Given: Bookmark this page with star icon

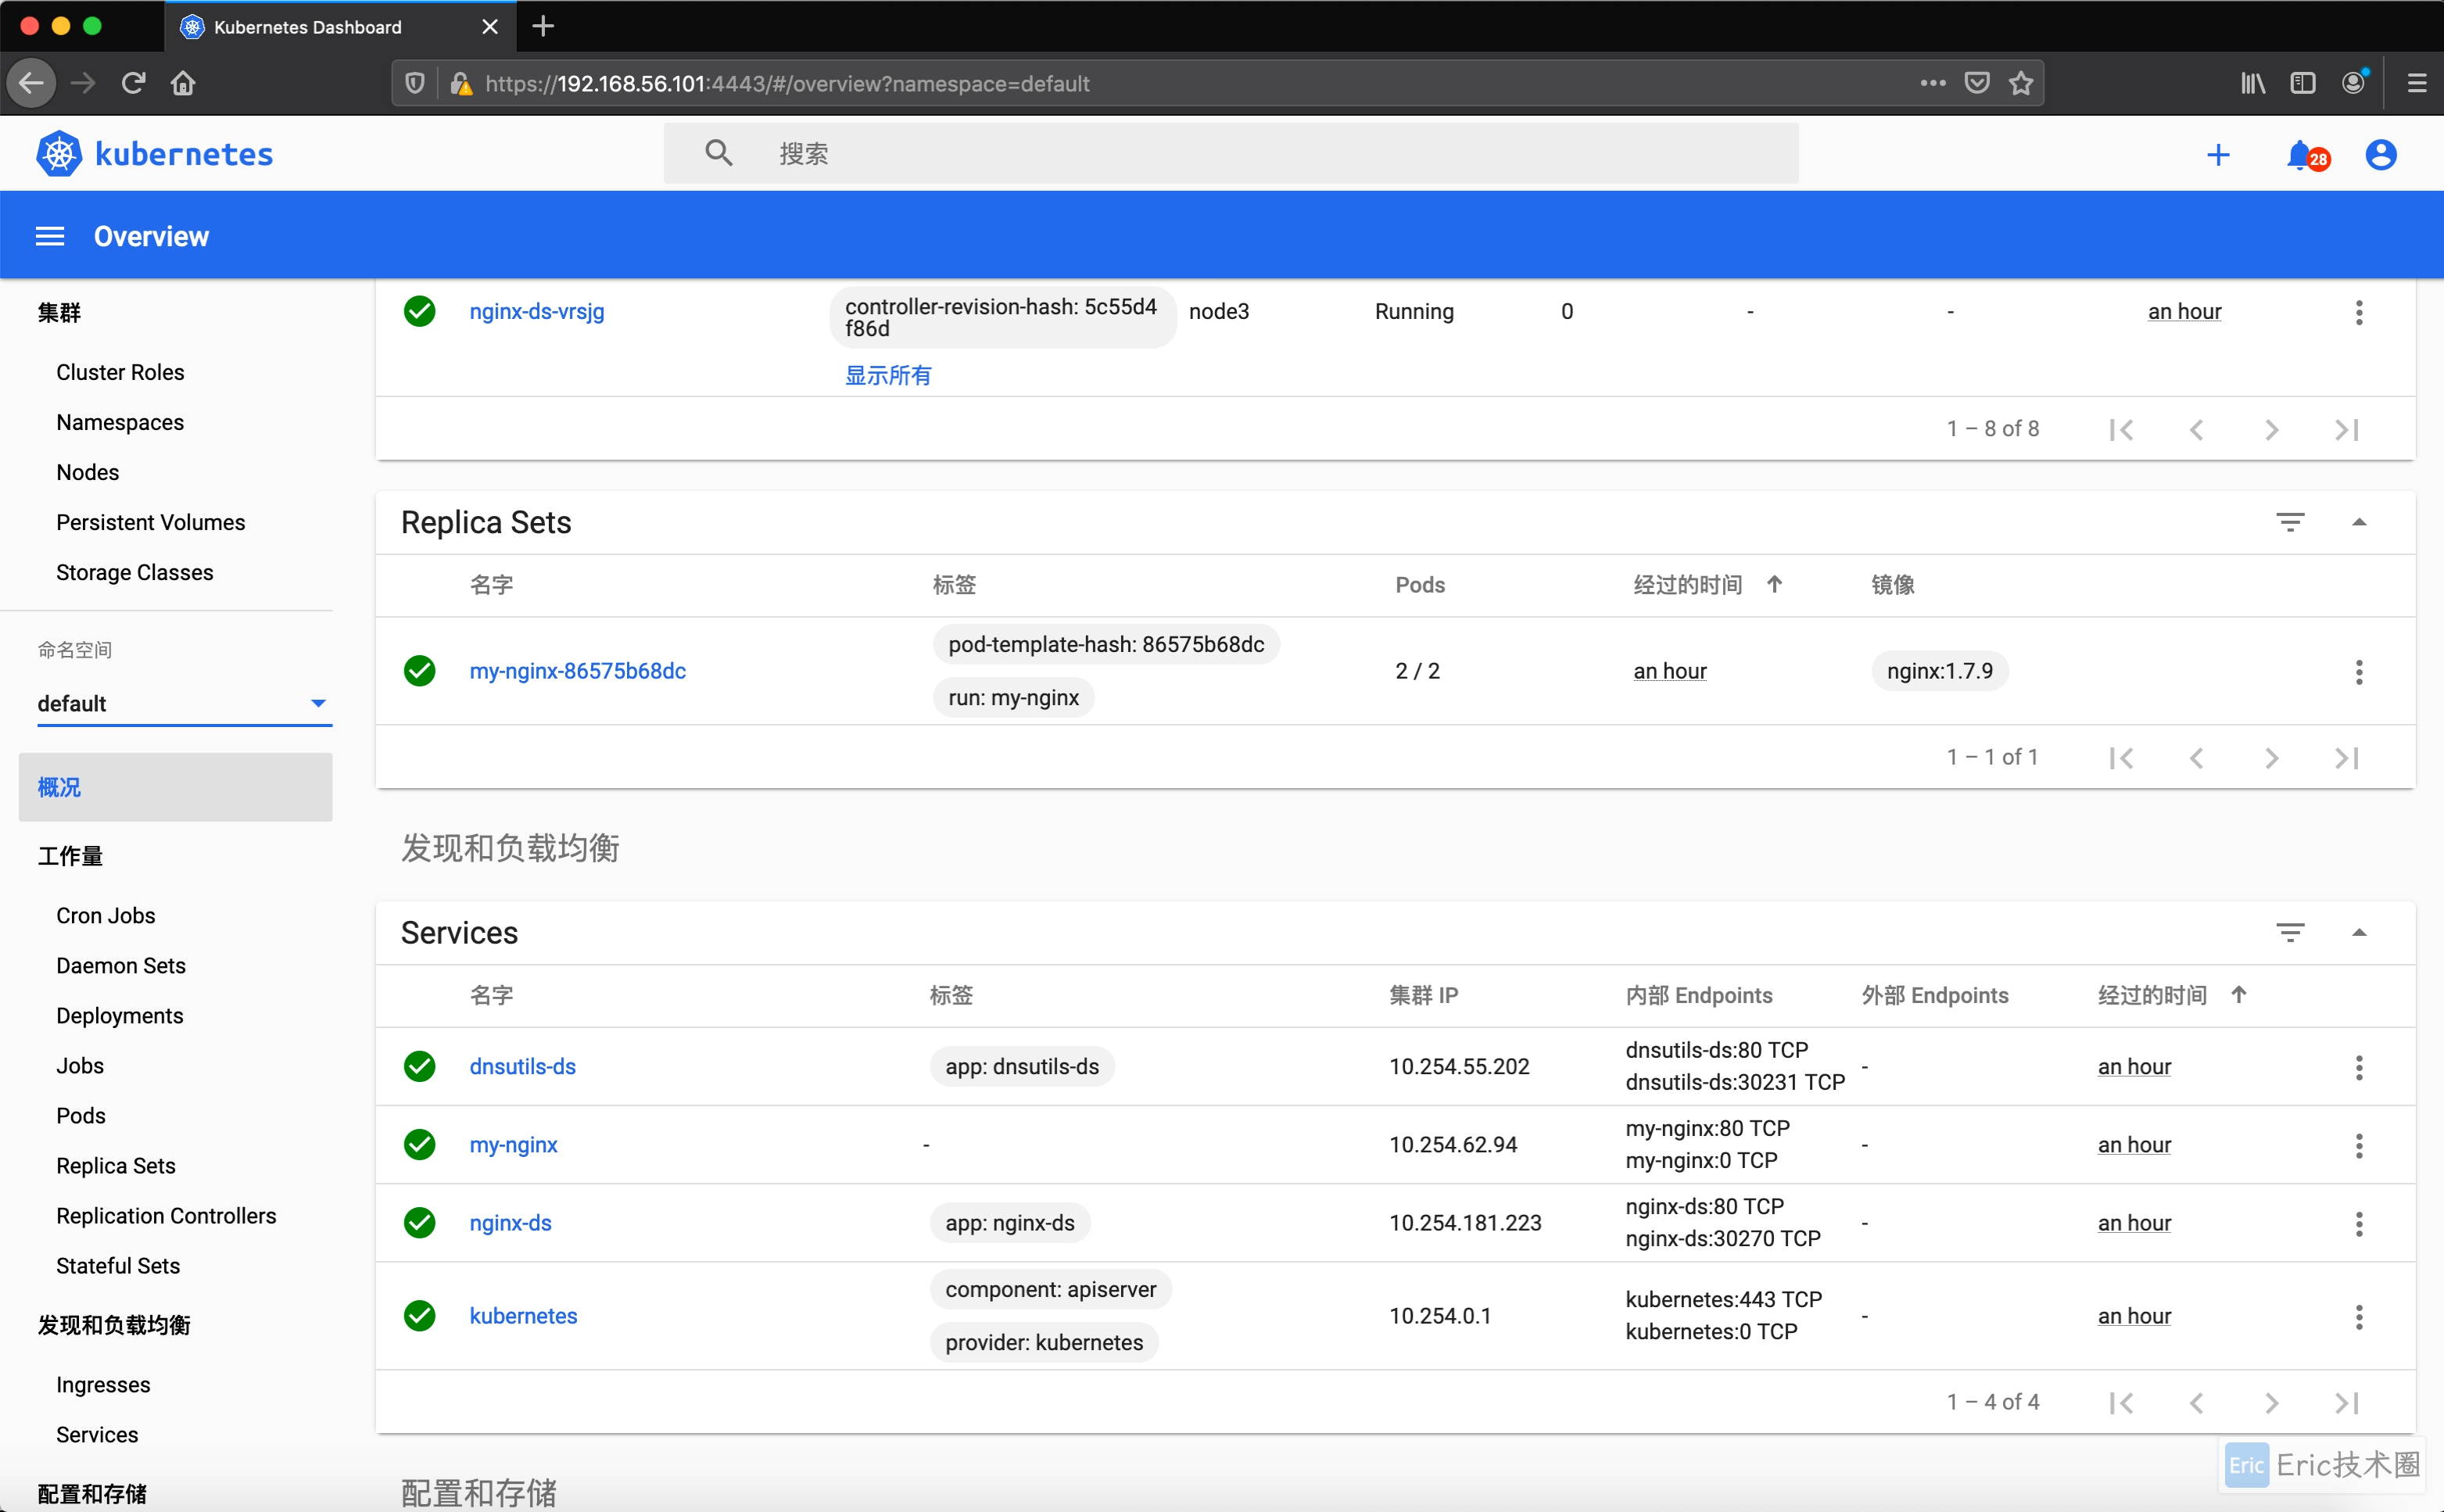Looking at the screenshot, I should [x=2020, y=83].
